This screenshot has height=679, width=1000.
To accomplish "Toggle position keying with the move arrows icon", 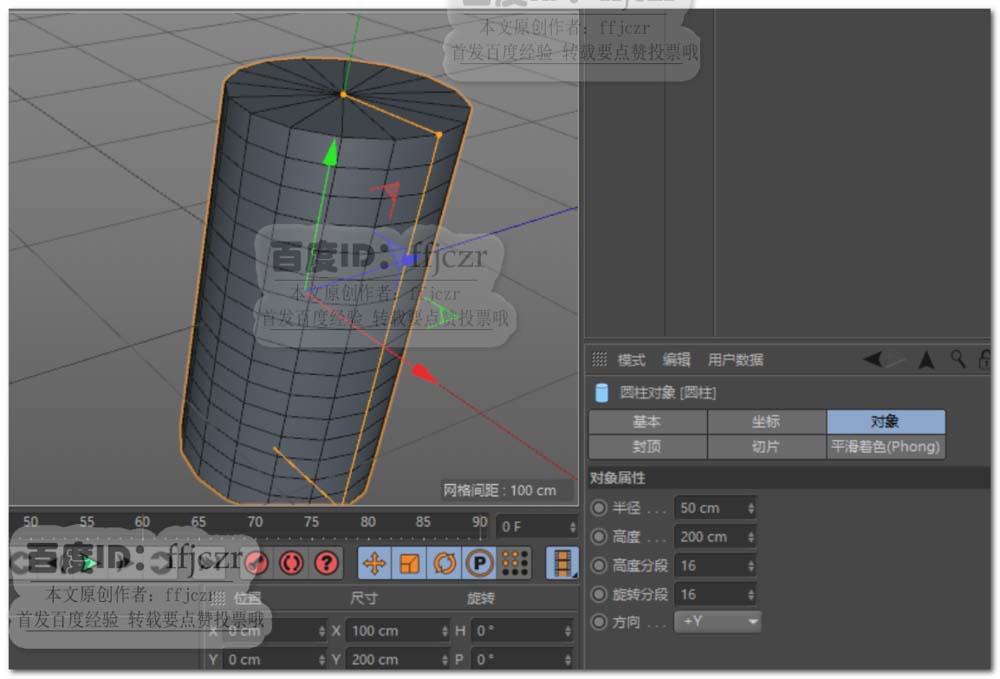I will coord(375,564).
